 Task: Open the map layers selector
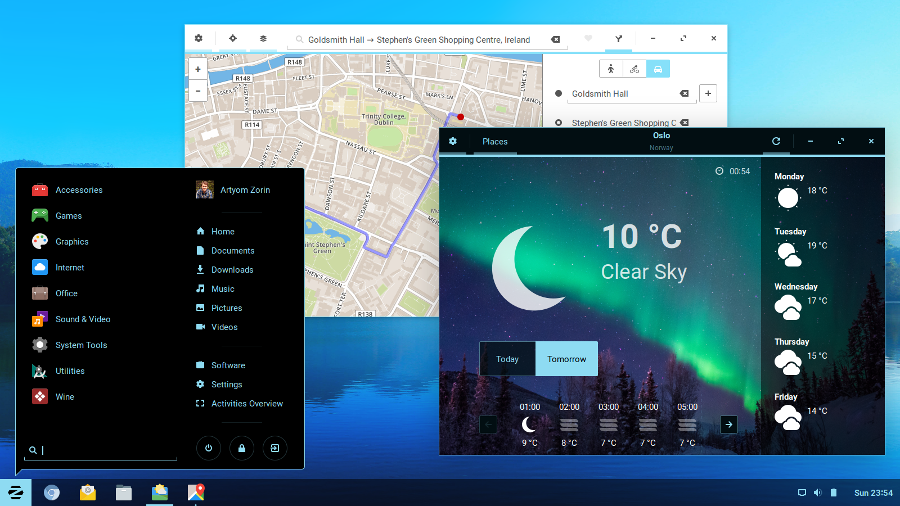coord(263,38)
